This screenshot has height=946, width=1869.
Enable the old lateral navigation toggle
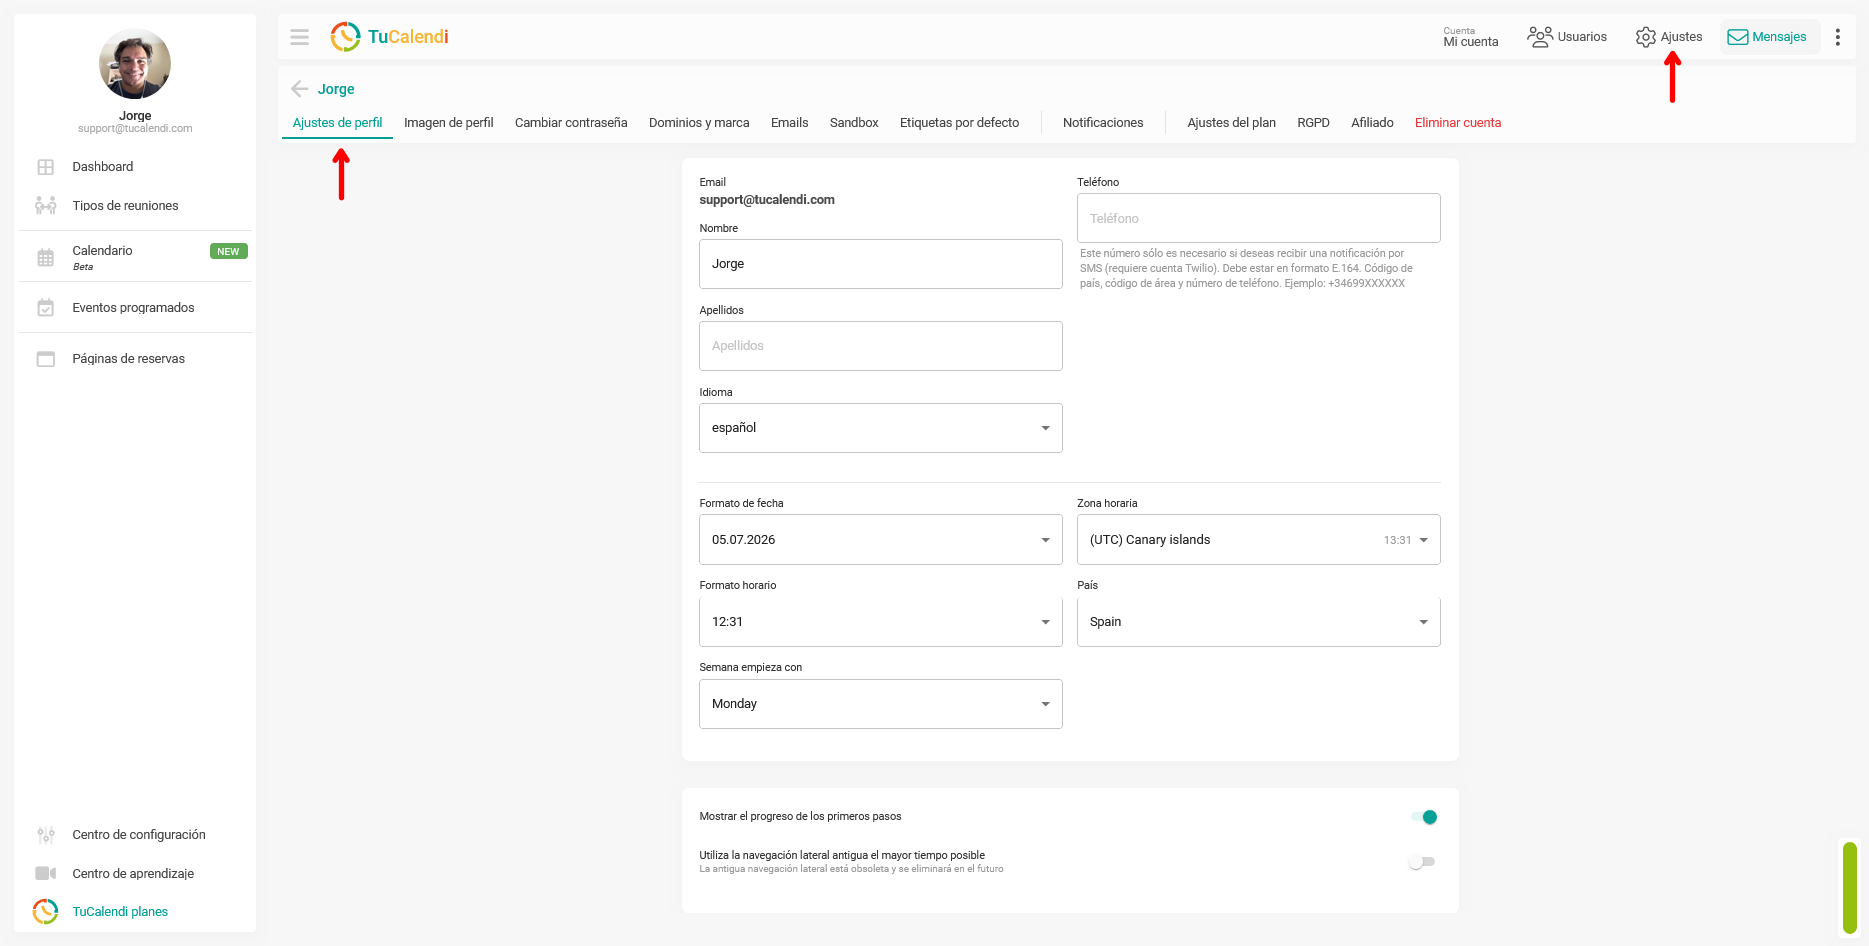[x=1421, y=862]
